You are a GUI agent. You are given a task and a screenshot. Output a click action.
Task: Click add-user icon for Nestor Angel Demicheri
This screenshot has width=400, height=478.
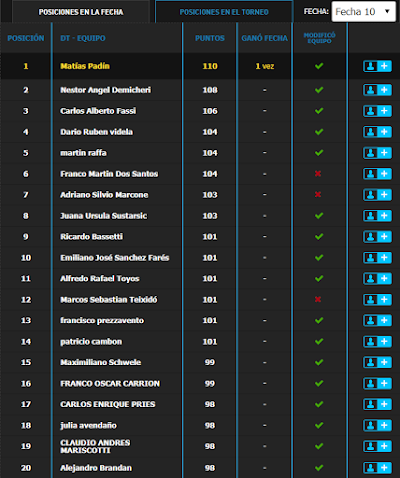pyautogui.click(x=377, y=90)
